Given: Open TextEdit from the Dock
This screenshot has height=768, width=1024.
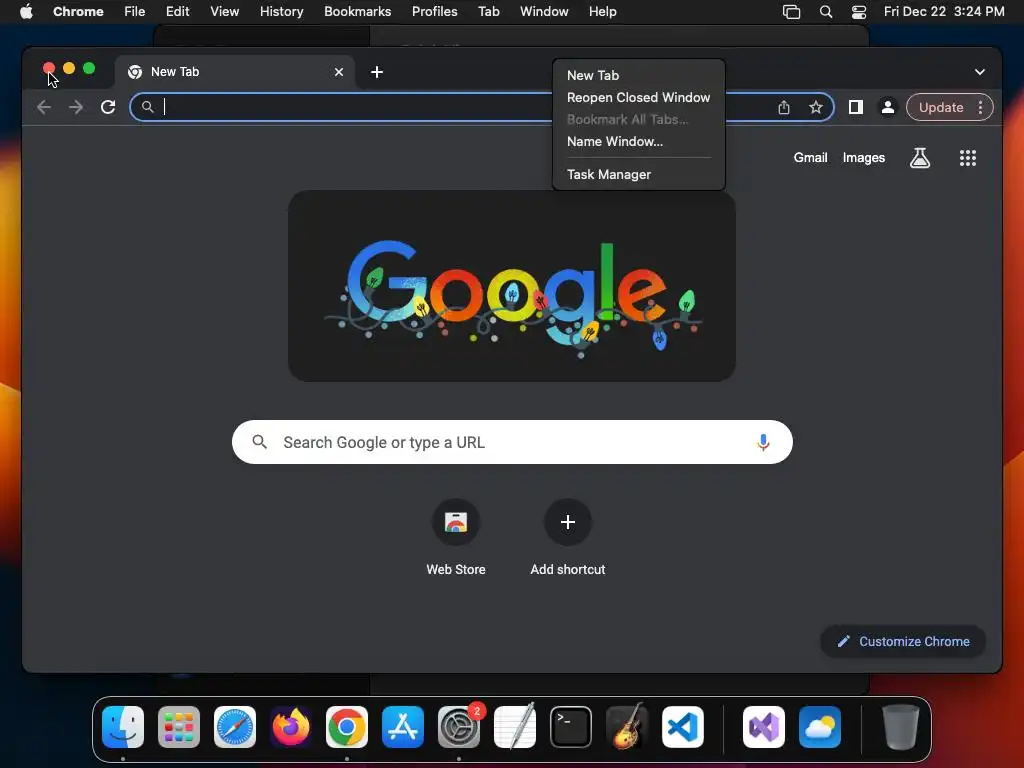Looking at the screenshot, I should pos(515,727).
